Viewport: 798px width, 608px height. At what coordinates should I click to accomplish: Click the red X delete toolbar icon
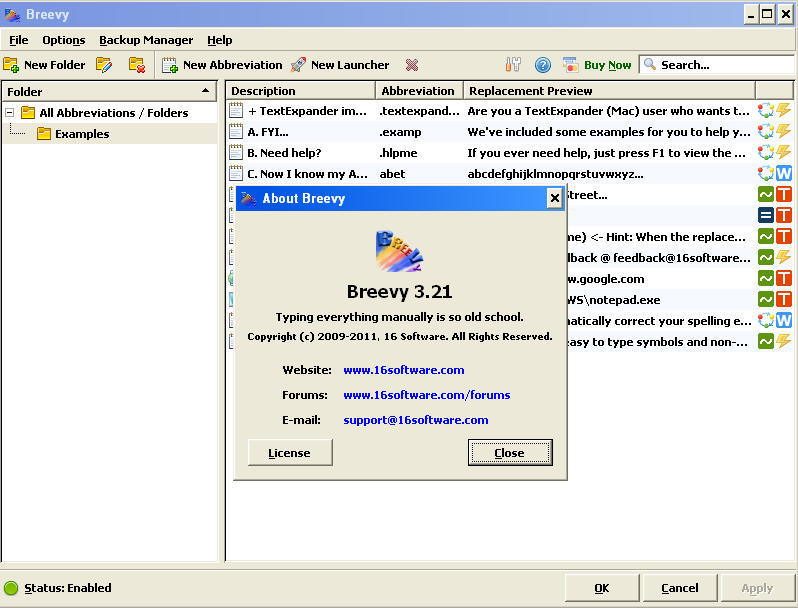point(412,65)
